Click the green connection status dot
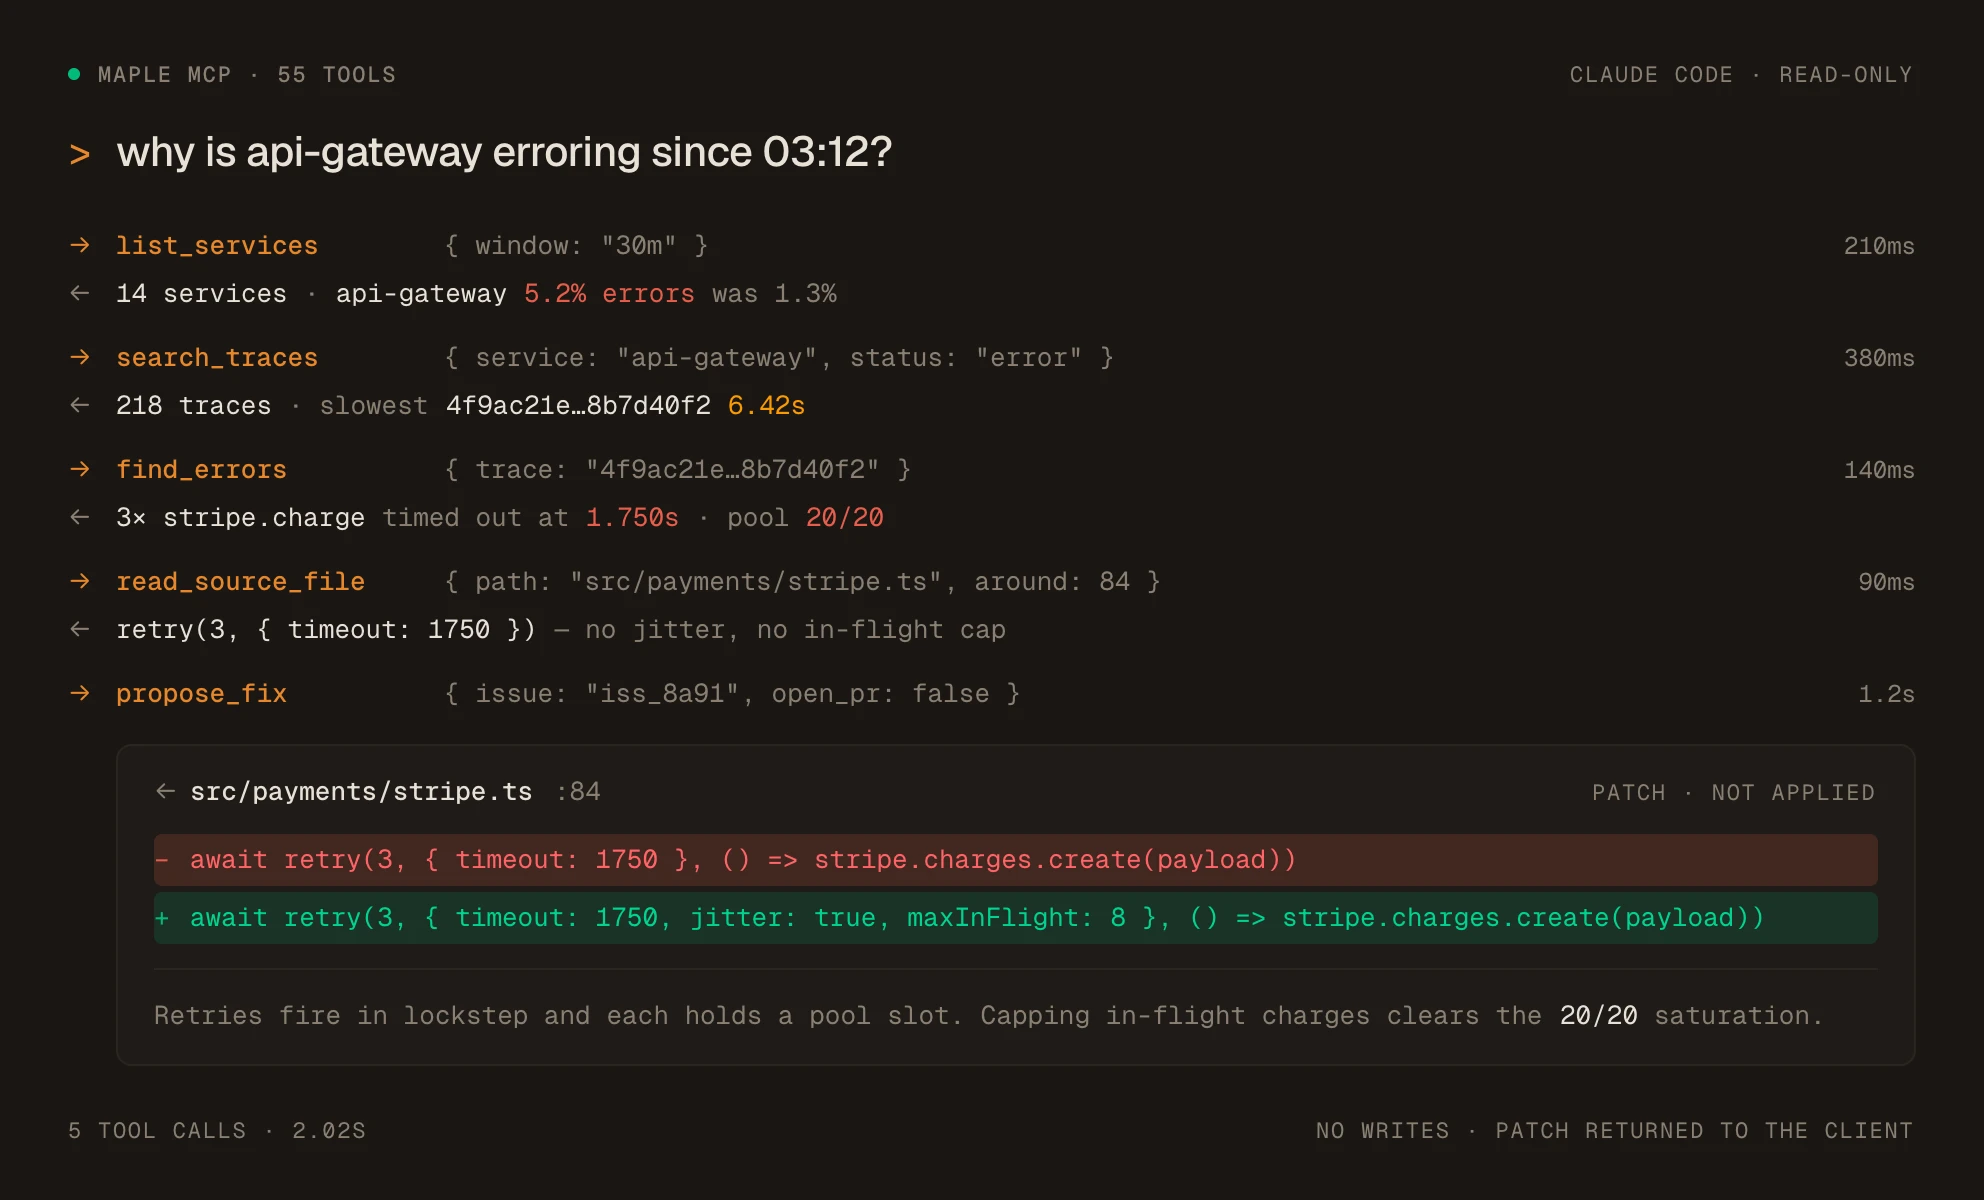1984x1200 pixels. (x=74, y=74)
